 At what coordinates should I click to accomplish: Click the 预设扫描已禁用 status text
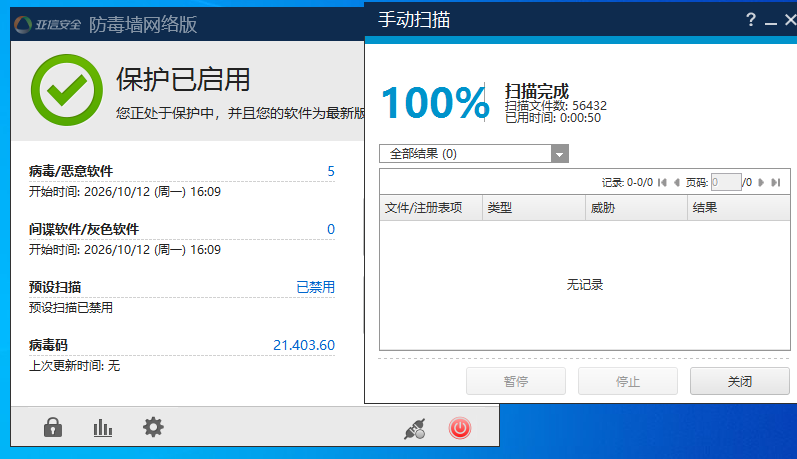(71, 308)
